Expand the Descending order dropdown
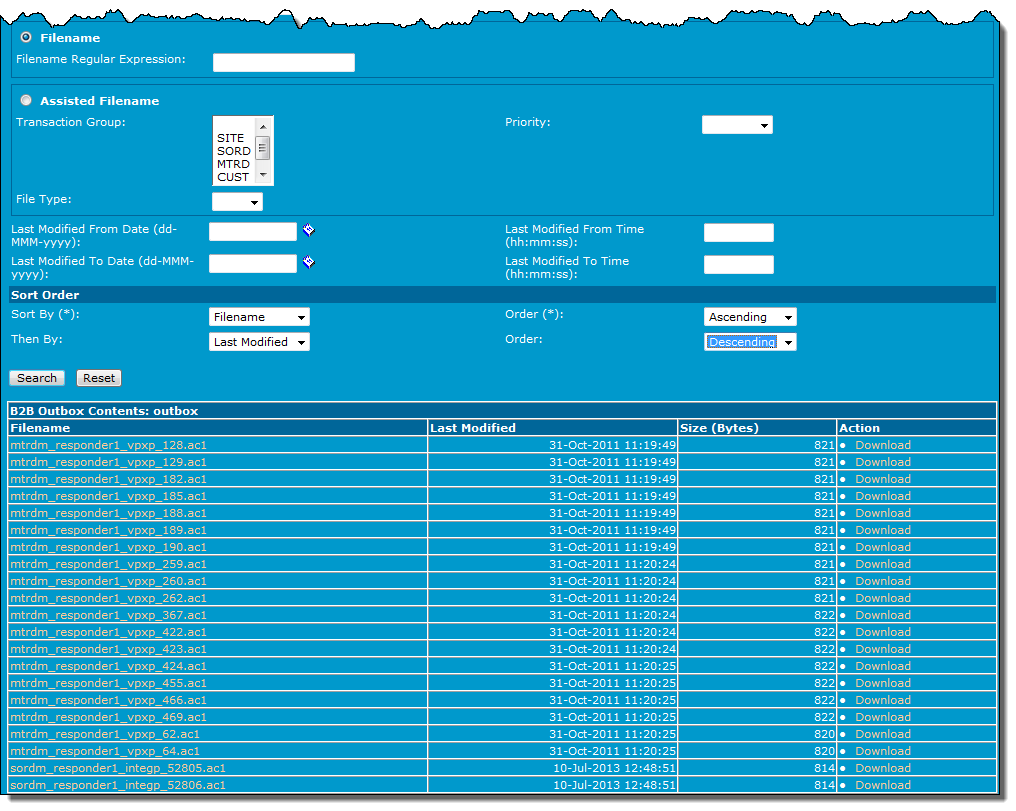The image size is (1016, 811). coord(750,342)
